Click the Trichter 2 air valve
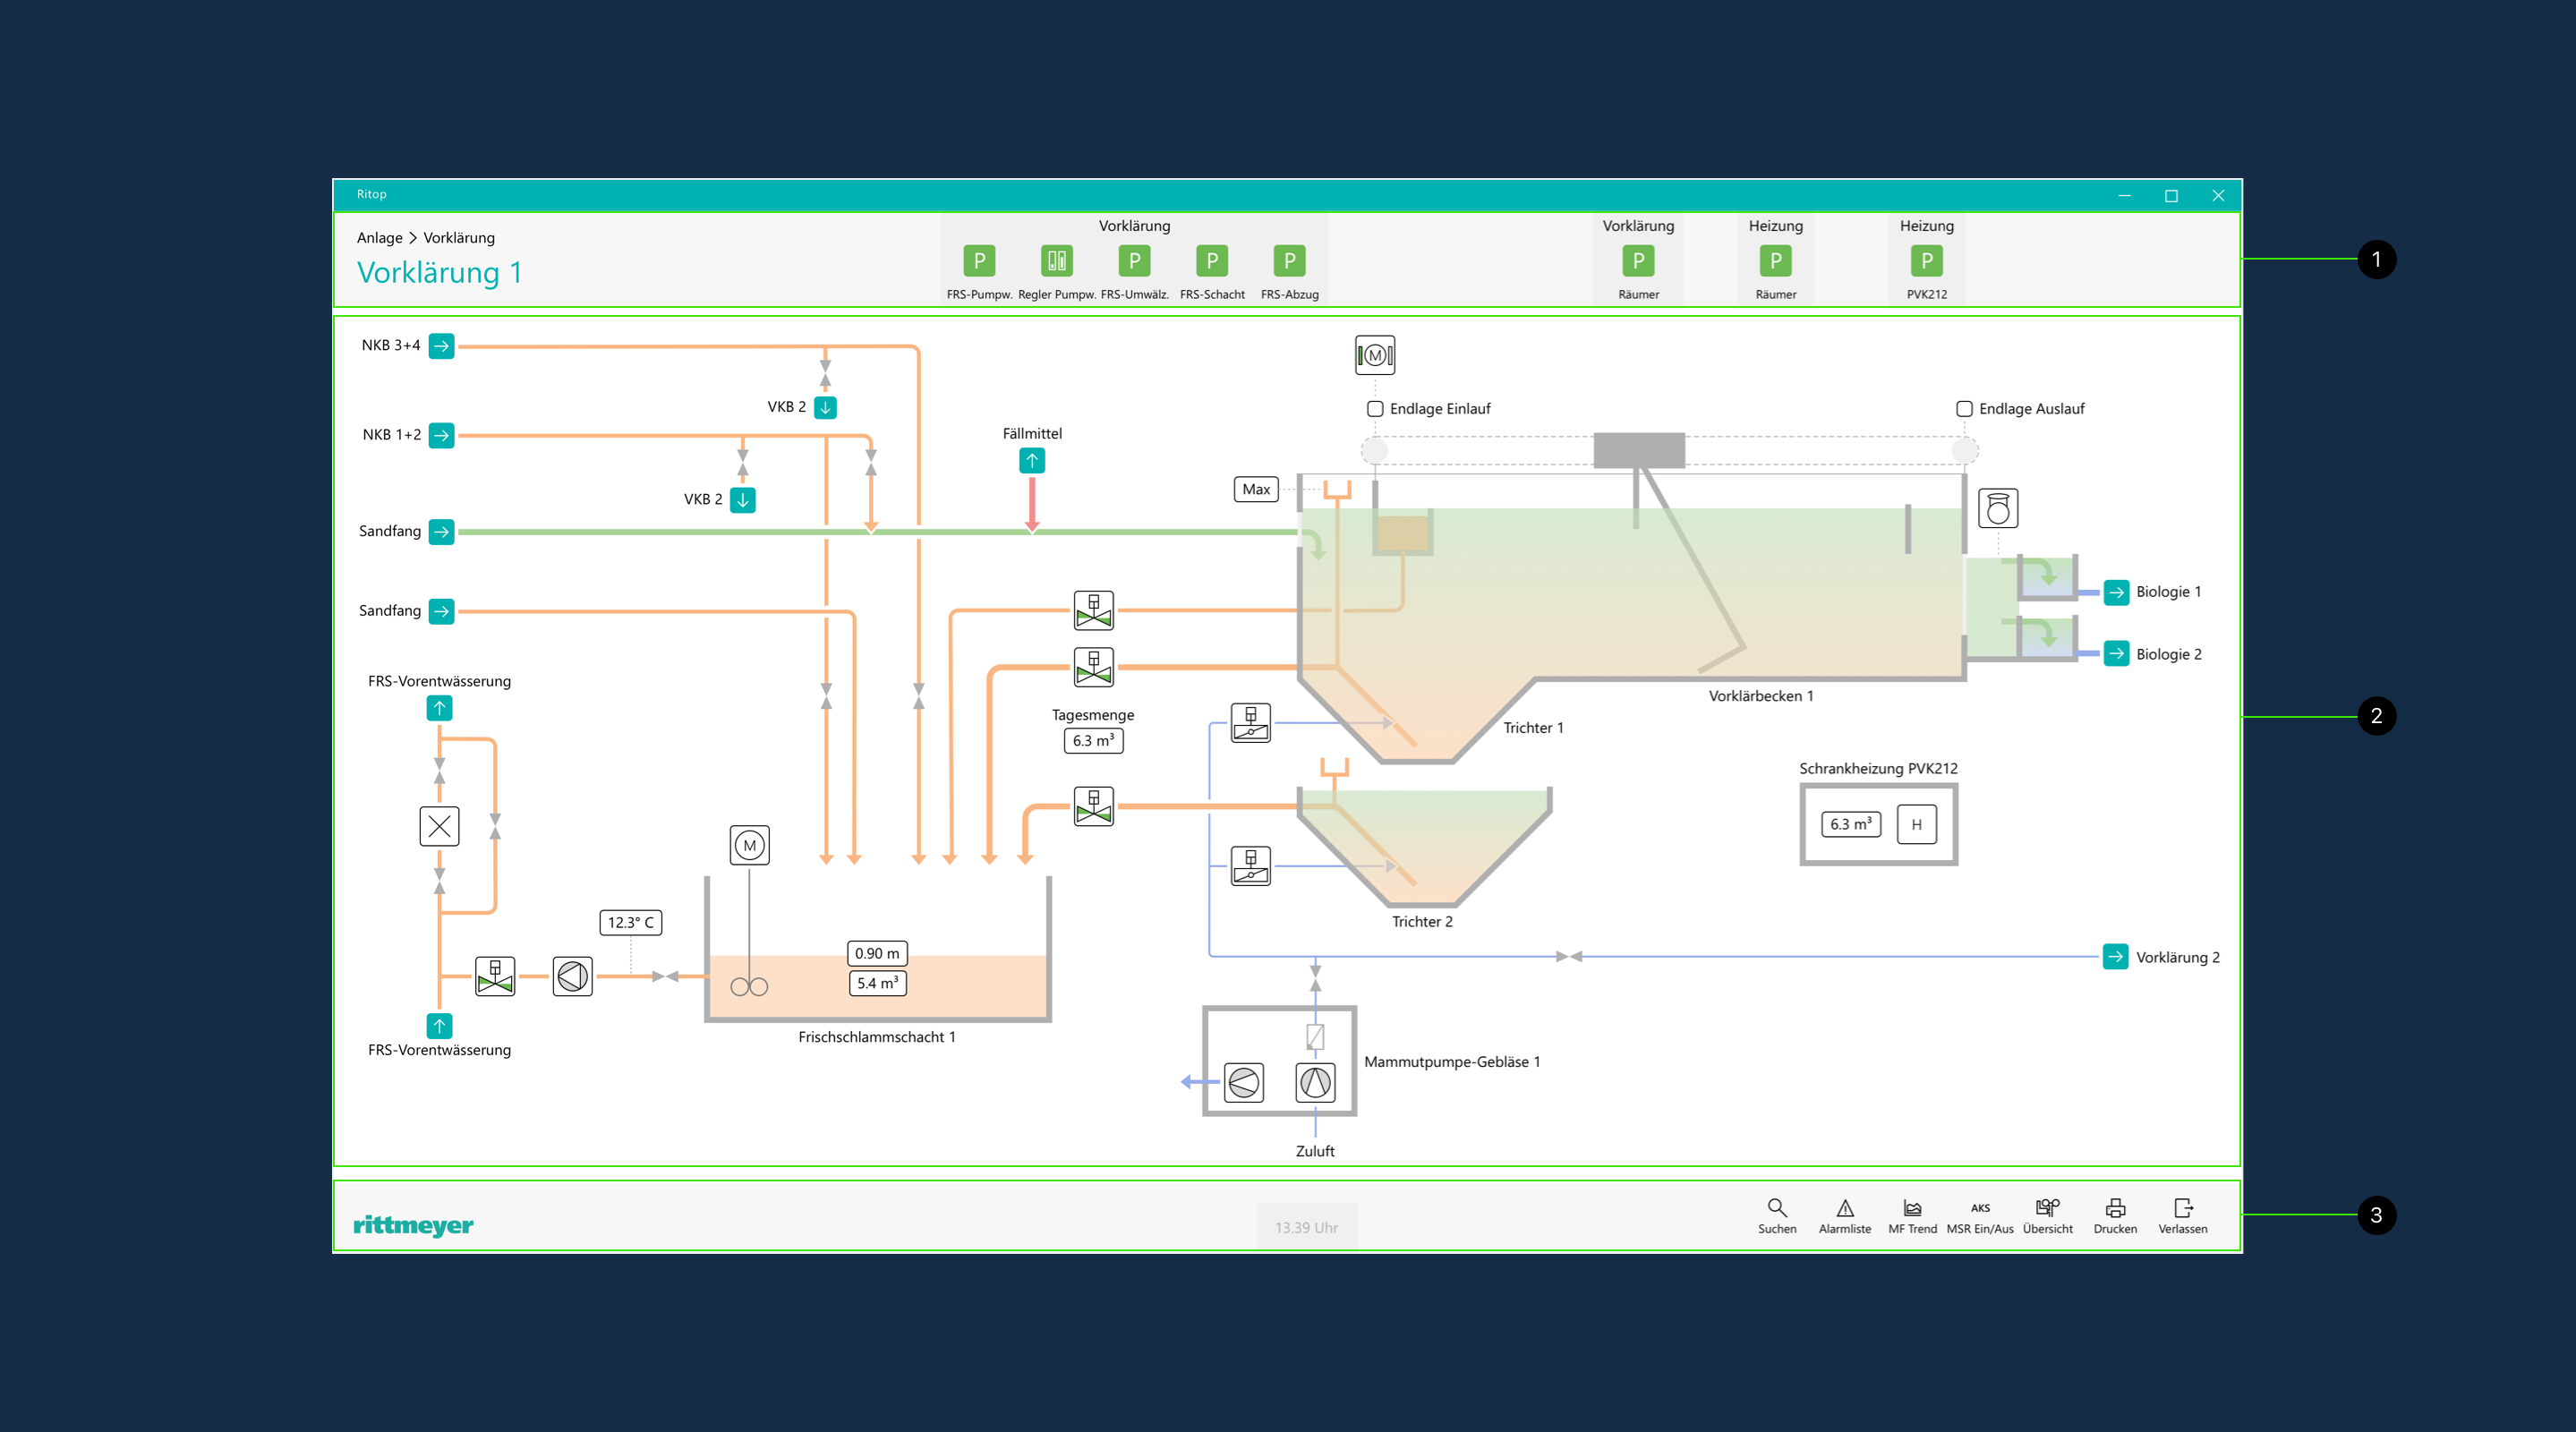The image size is (2576, 1432). (1251, 865)
